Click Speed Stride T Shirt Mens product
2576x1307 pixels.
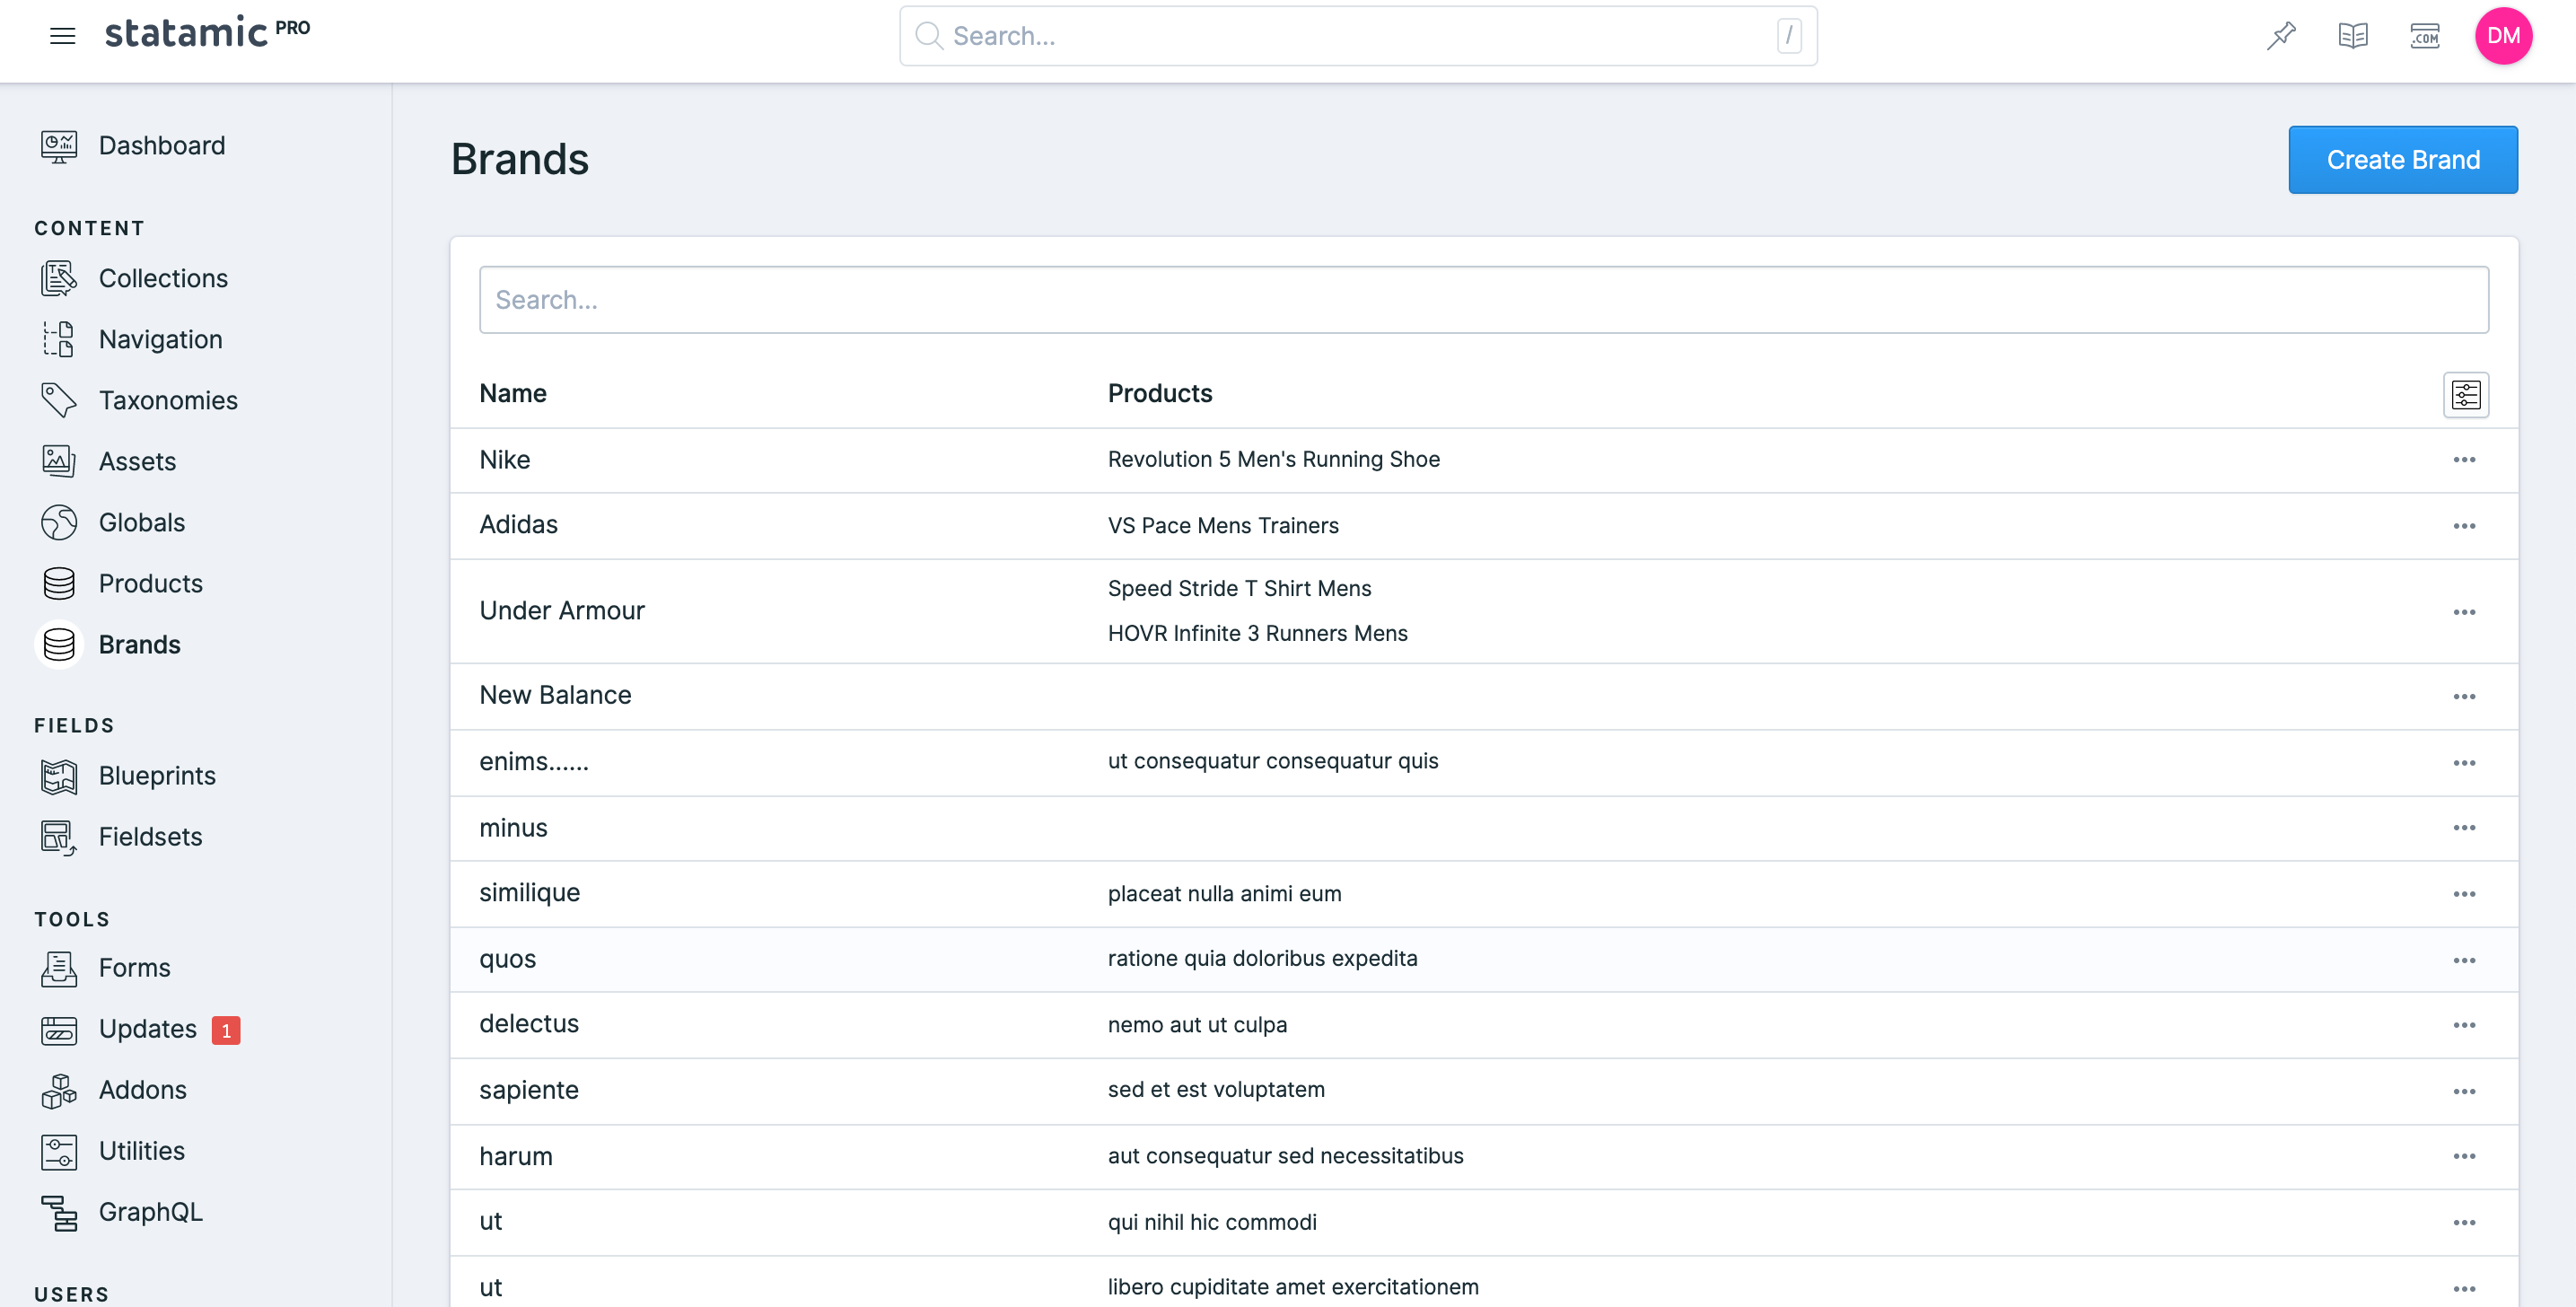[x=1239, y=589]
